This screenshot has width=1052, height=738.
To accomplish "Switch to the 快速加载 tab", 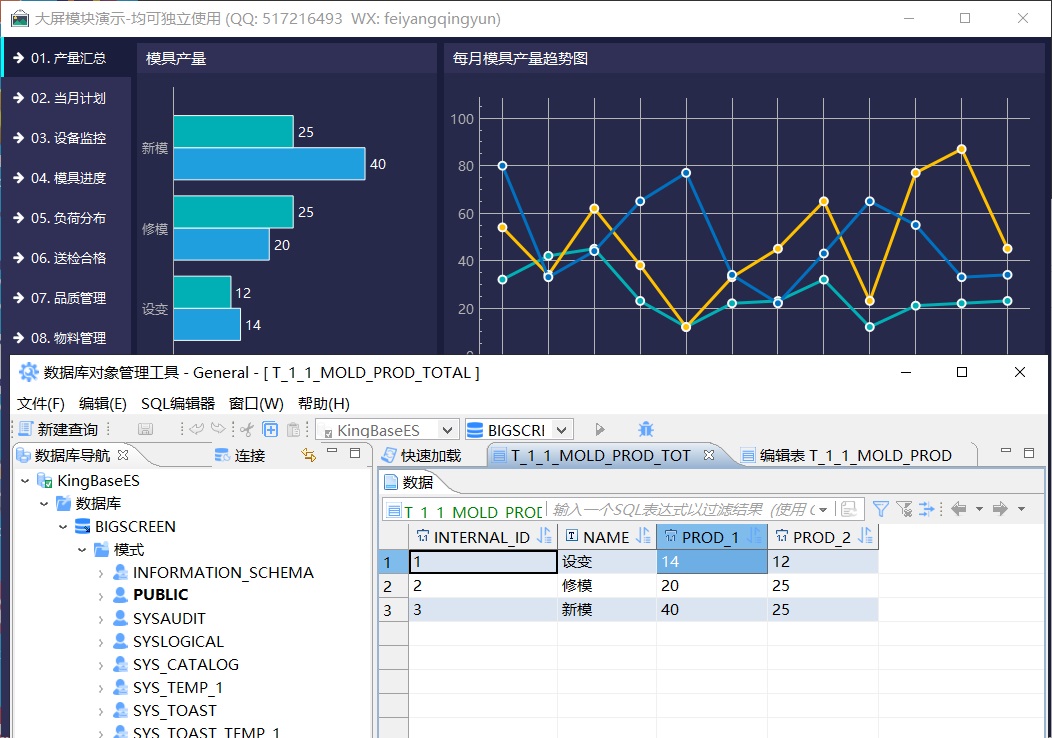I will tap(421, 455).
